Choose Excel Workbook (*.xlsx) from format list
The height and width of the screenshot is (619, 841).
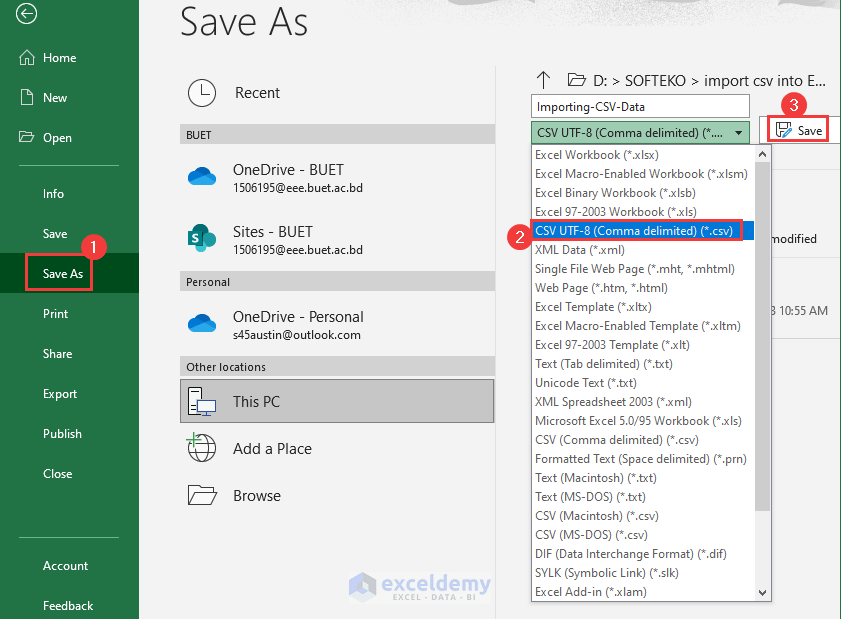[x=597, y=154]
